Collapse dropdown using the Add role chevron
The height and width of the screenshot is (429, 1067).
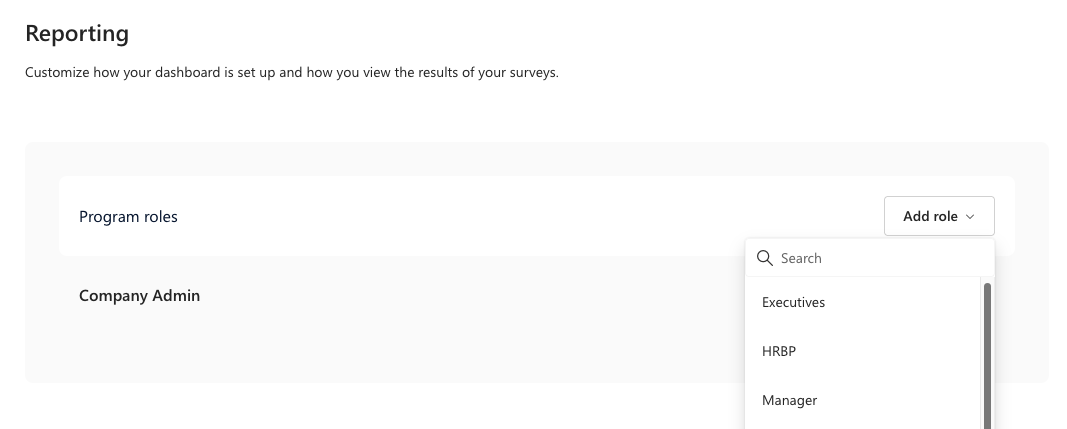(x=970, y=217)
